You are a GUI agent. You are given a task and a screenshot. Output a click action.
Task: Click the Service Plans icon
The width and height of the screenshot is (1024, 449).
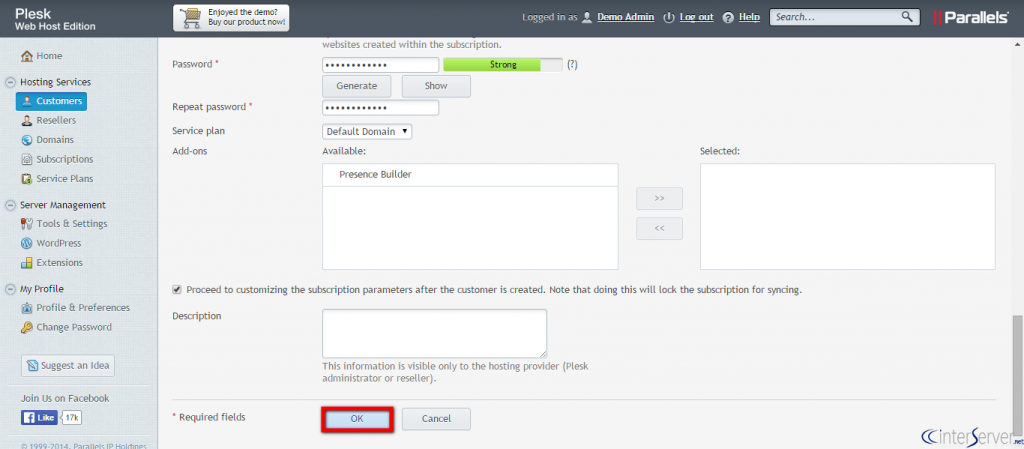click(27, 179)
